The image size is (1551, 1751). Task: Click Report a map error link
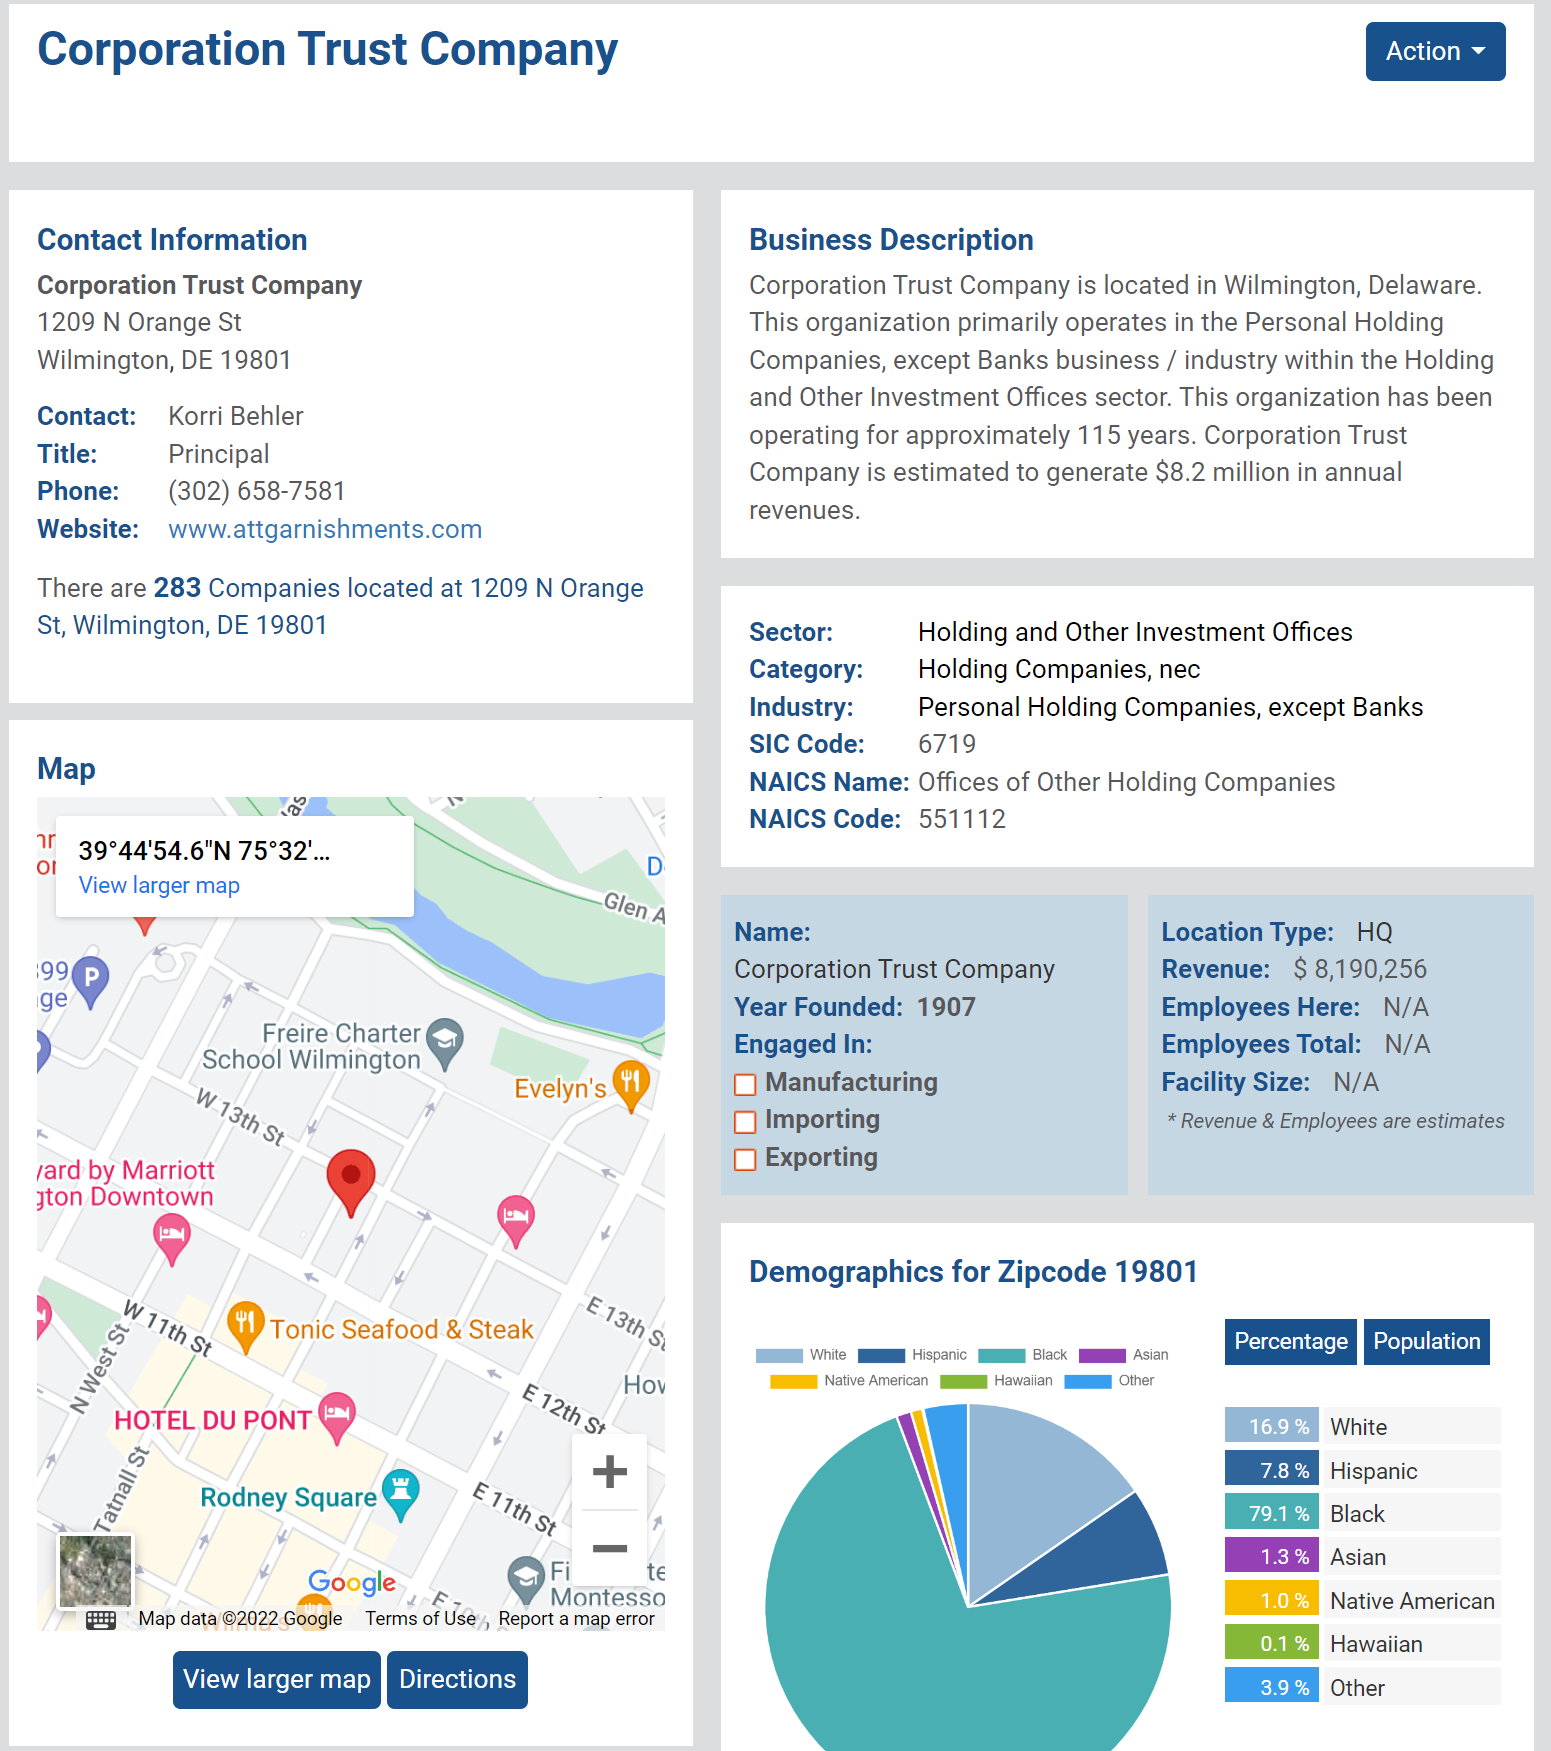[x=576, y=1619]
